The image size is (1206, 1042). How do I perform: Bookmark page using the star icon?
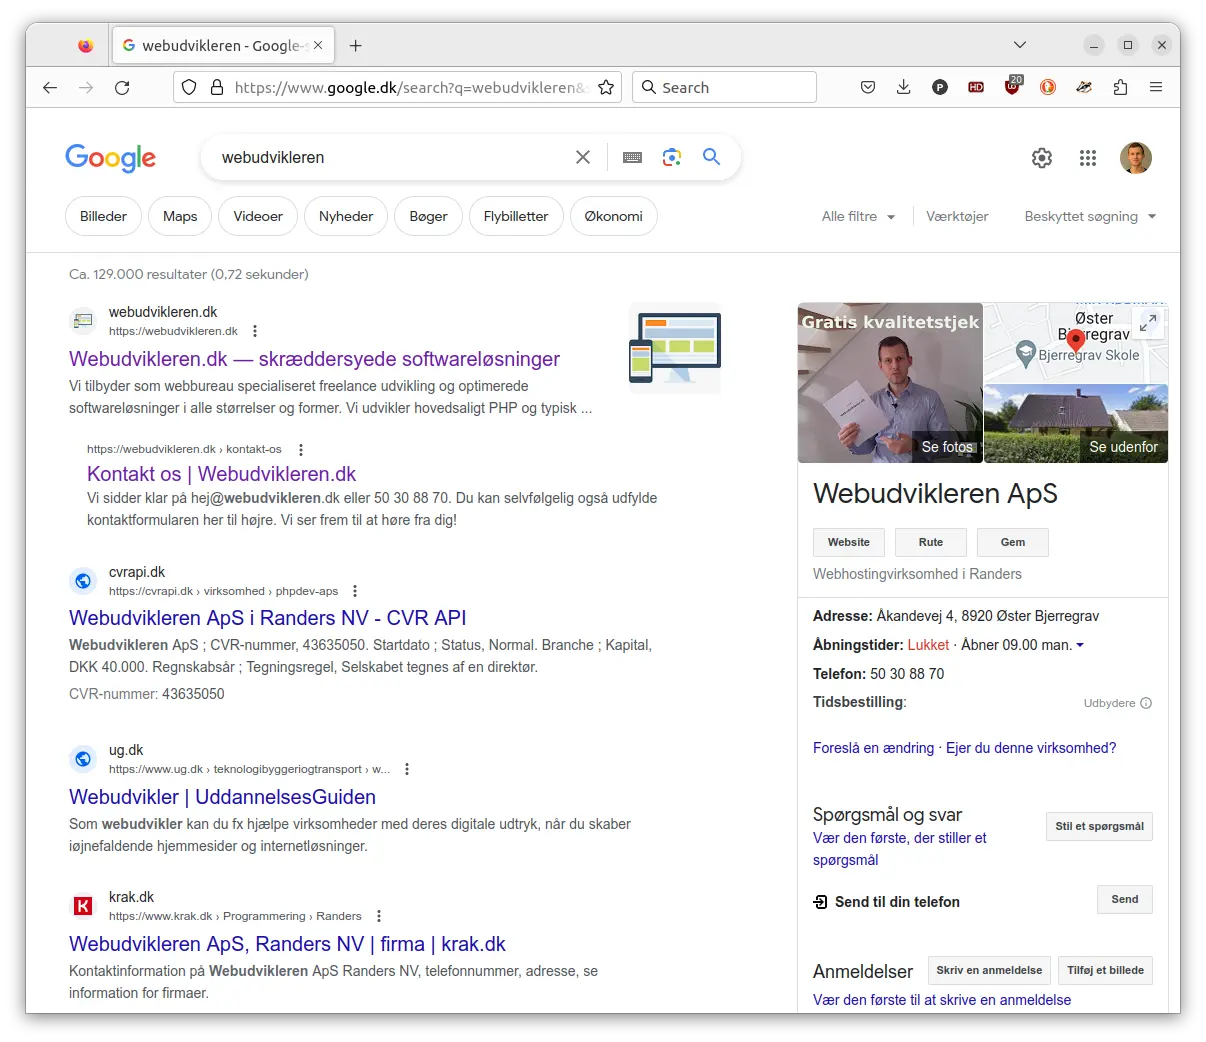coord(606,87)
